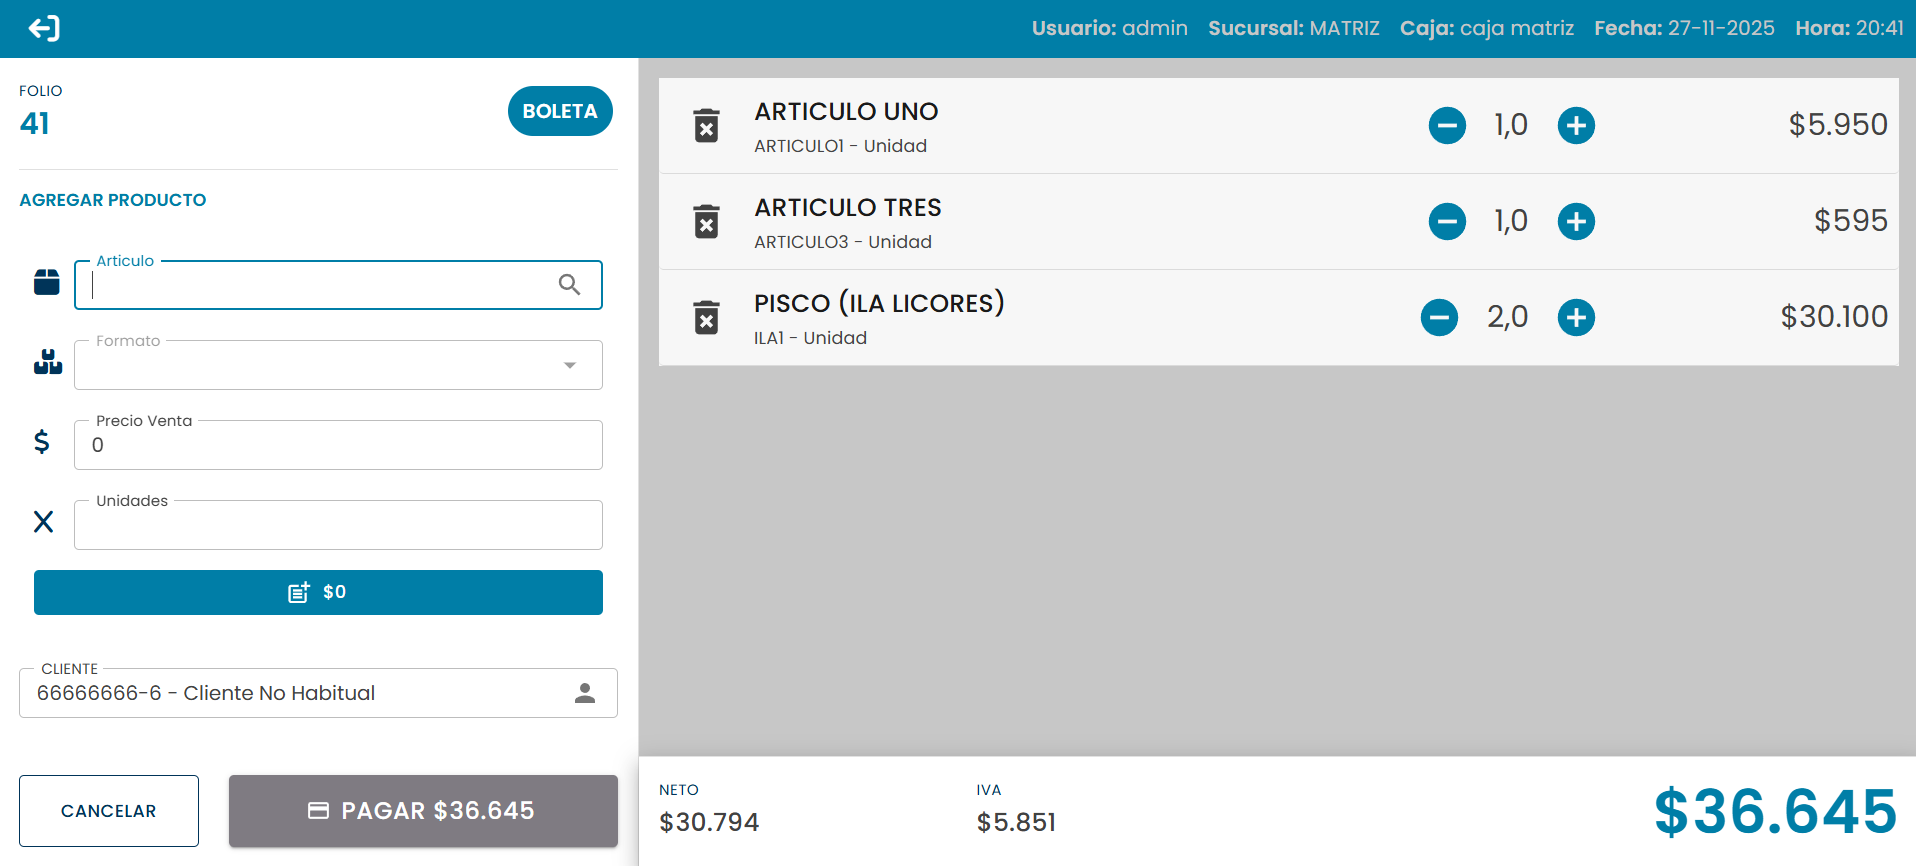This screenshot has width=1916, height=866.
Task: Click the exit/logout icon in the top bar
Action: [41, 28]
